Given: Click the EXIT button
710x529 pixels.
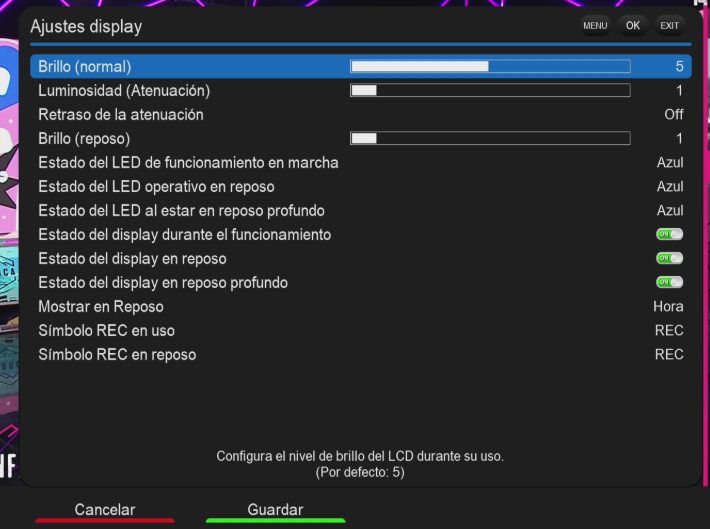Looking at the screenshot, I should point(669,26).
